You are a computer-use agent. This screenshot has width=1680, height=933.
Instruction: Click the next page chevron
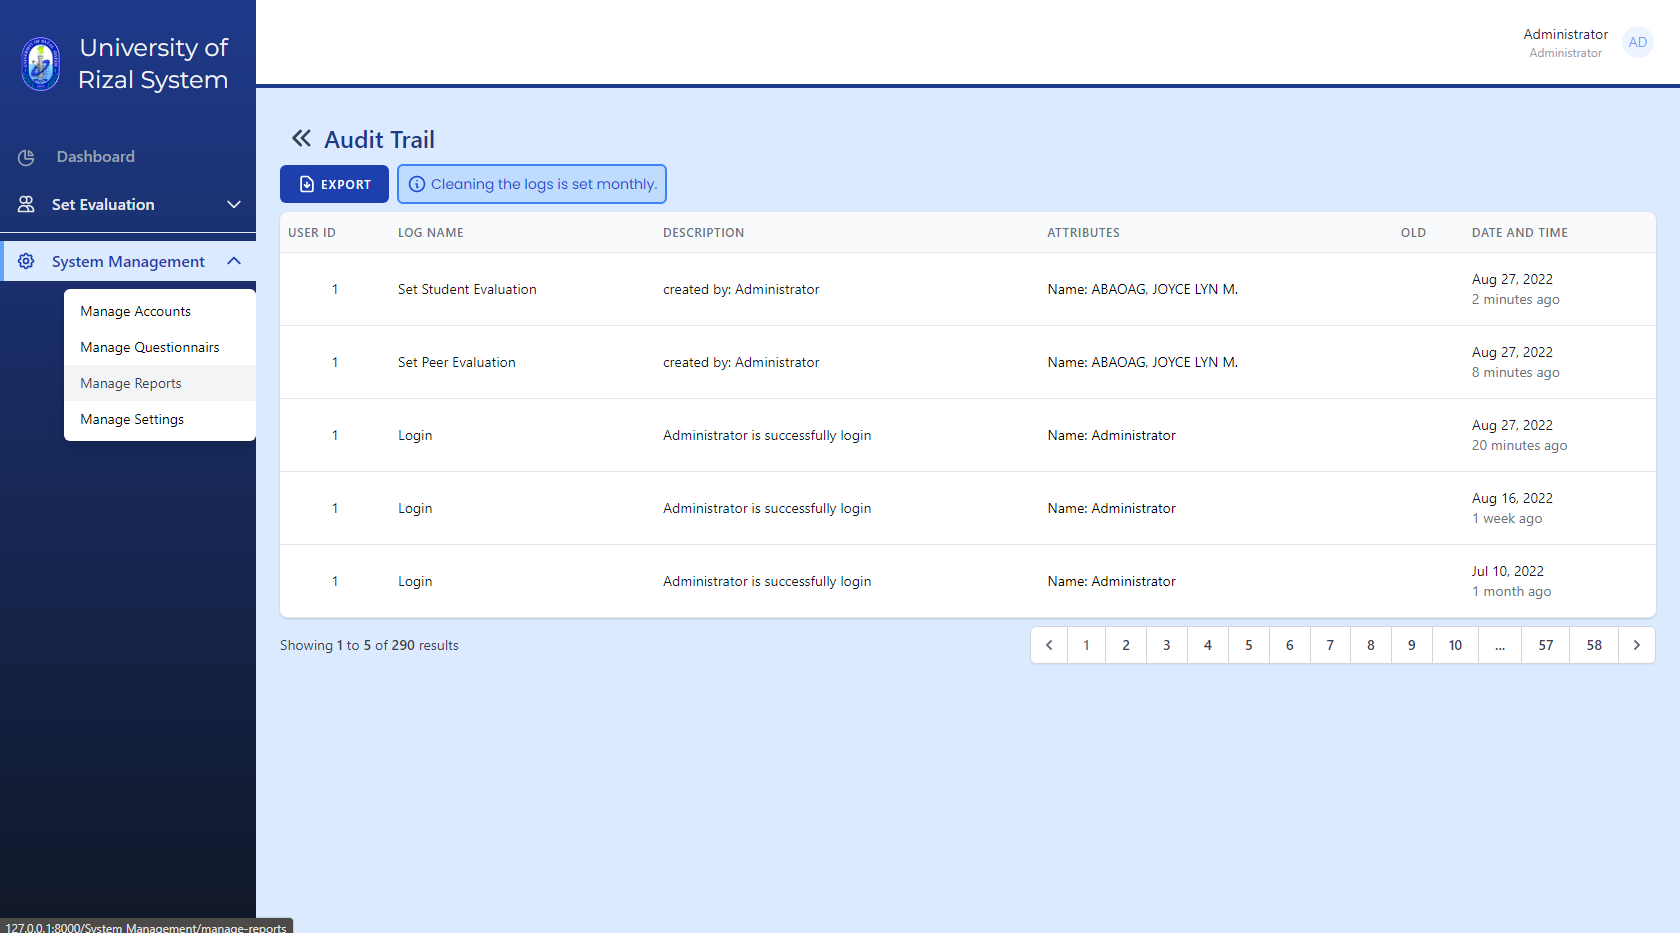tap(1637, 645)
